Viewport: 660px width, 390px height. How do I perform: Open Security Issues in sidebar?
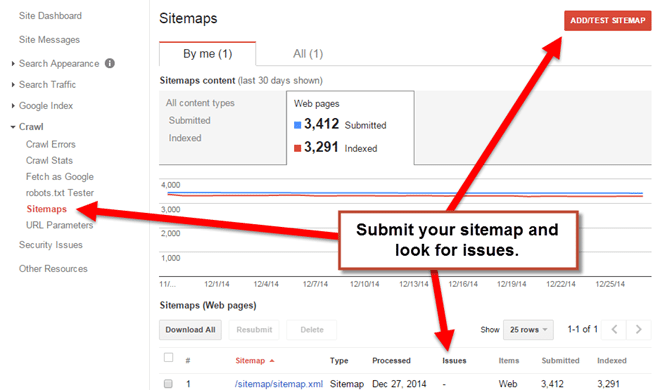pyautogui.click(x=51, y=245)
